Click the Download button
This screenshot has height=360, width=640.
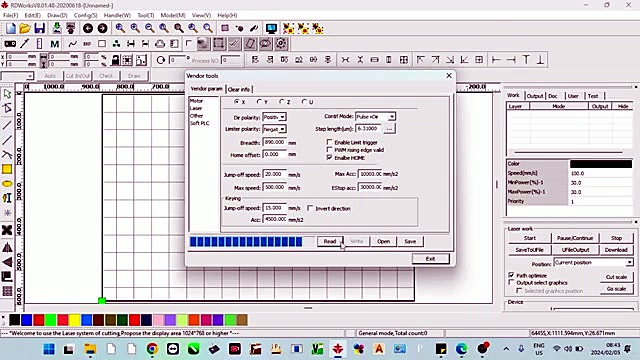point(616,250)
